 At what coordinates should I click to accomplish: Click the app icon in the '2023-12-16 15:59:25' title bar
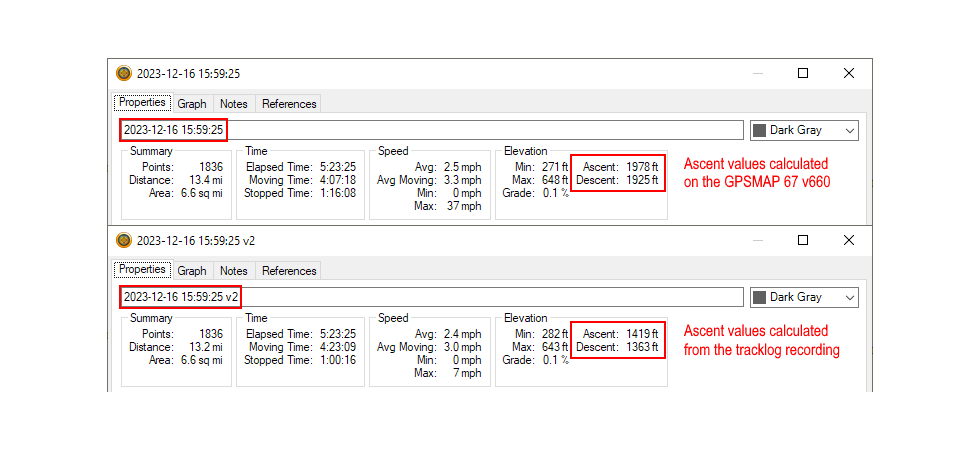[124, 73]
